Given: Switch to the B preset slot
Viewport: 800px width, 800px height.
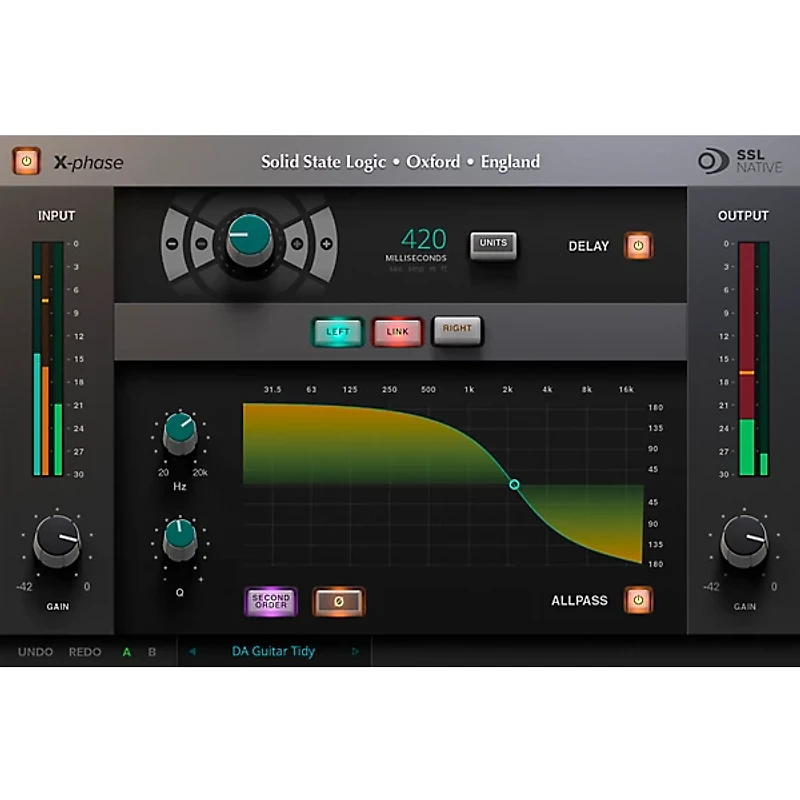Looking at the screenshot, I should coord(152,652).
